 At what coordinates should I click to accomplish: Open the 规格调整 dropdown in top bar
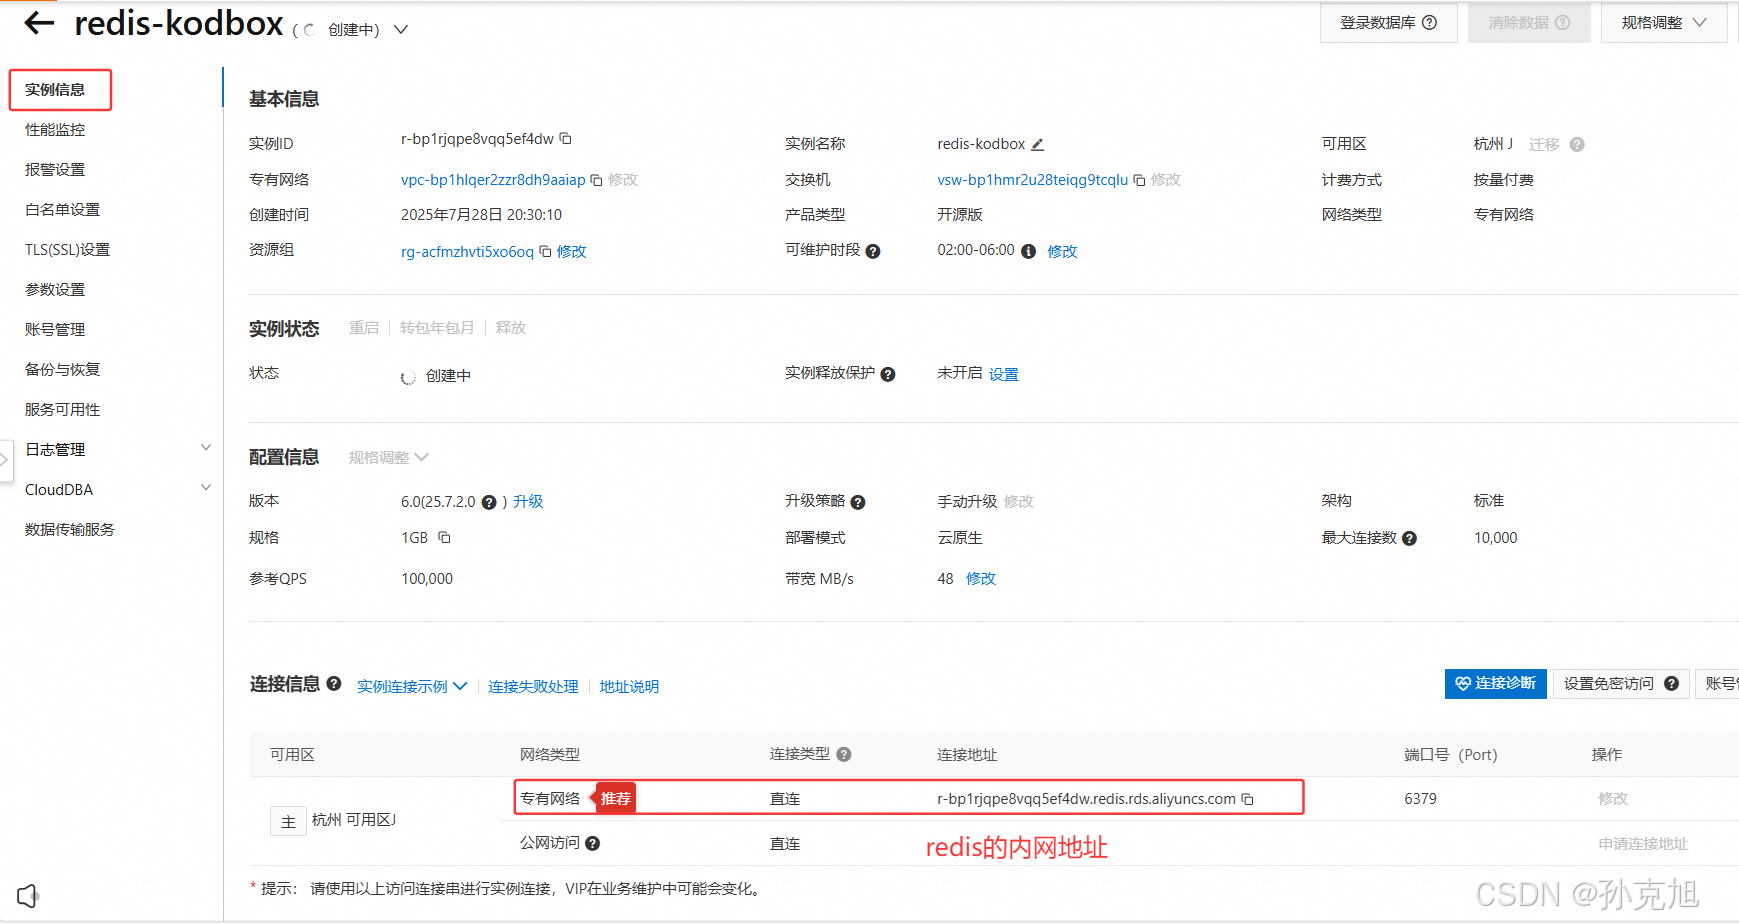coord(1664,22)
